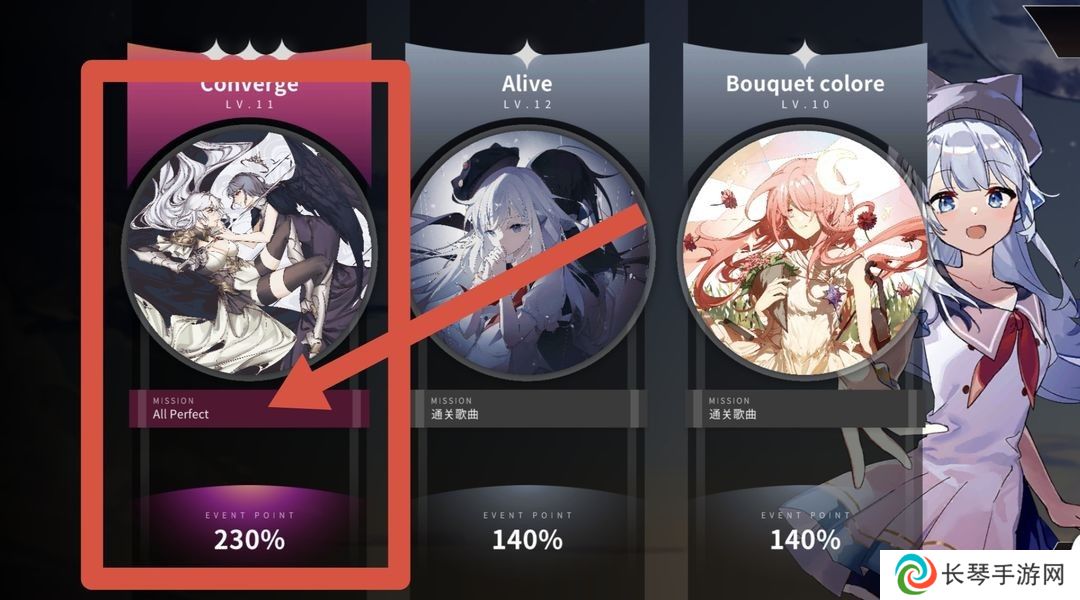Click the LV.10 level label

(805, 105)
